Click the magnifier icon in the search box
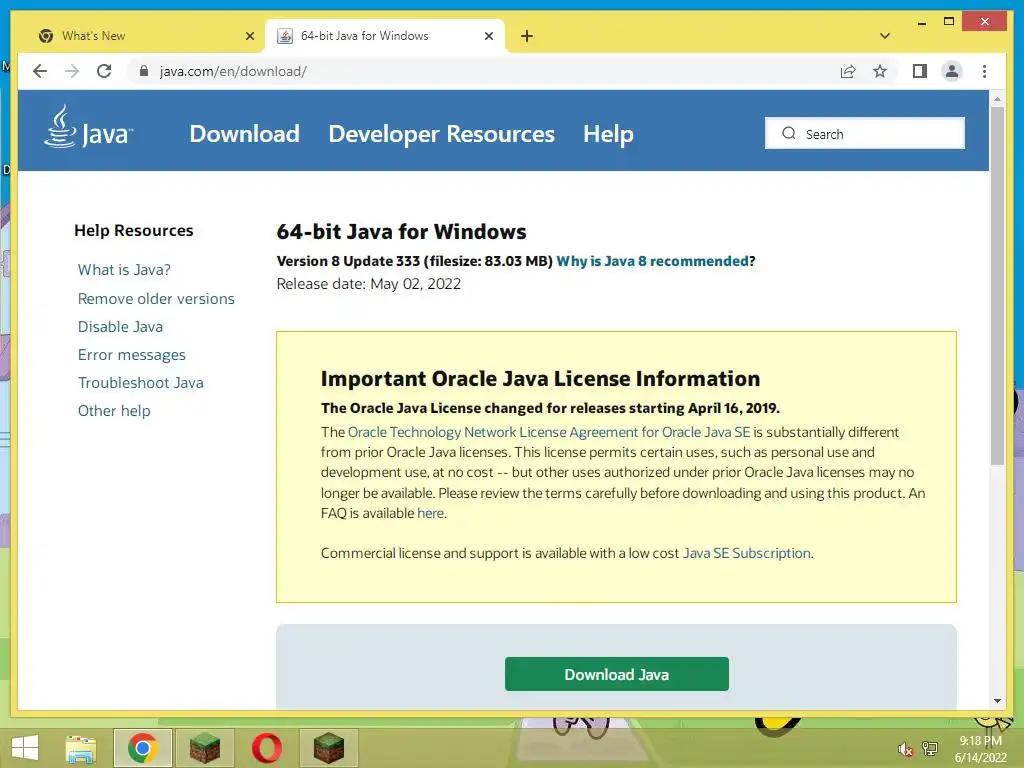This screenshot has width=1024, height=768. pyautogui.click(x=789, y=133)
